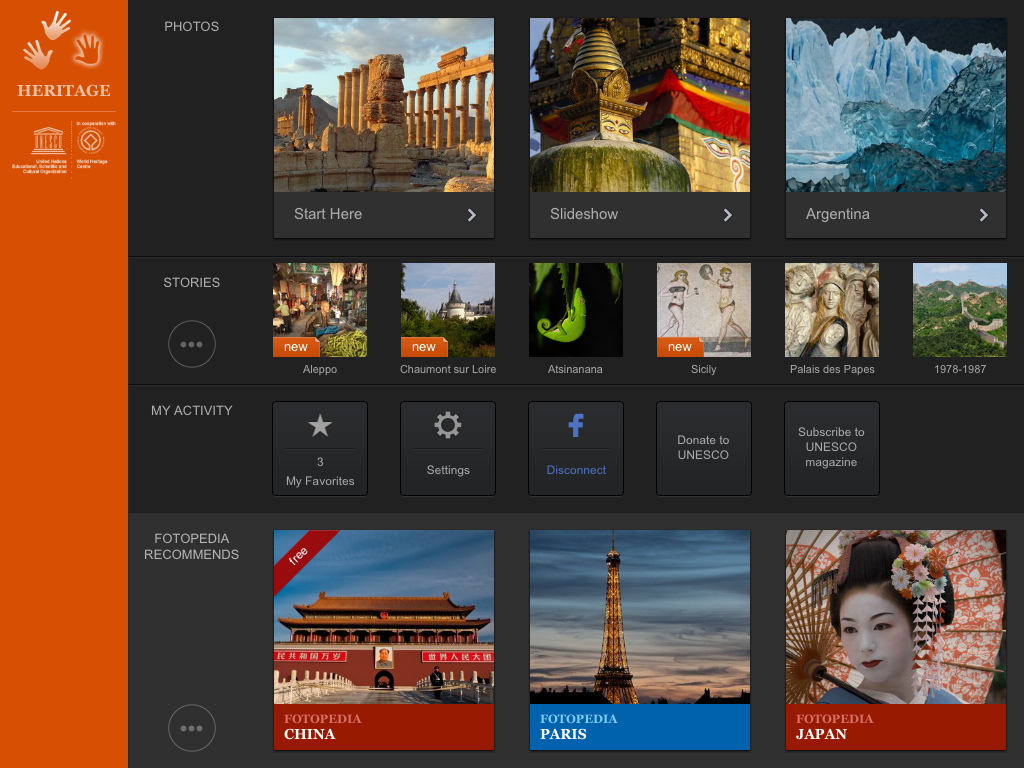Click the new badge on Aleppo
The width and height of the screenshot is (1024, 768).
click(296, 347)
